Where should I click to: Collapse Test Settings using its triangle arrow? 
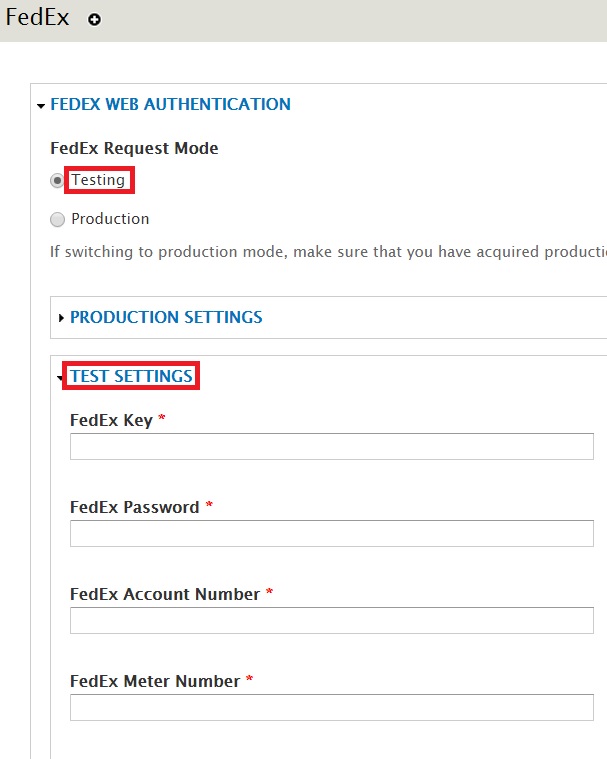[60, 377]
